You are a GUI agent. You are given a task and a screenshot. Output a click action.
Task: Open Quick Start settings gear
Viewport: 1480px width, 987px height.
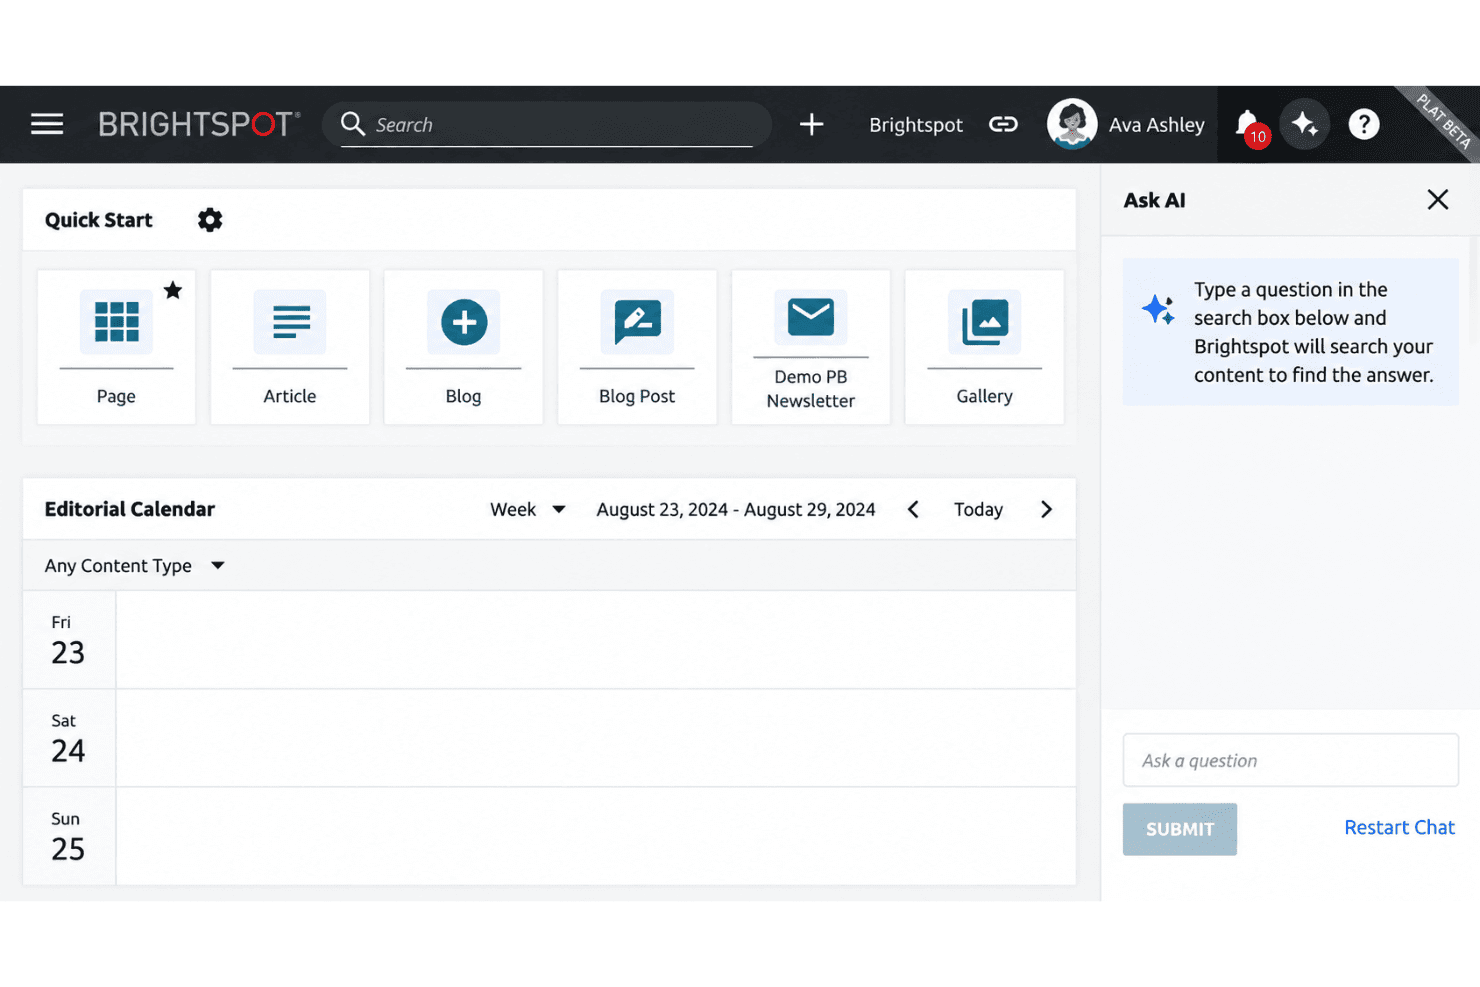pos(210,220)
